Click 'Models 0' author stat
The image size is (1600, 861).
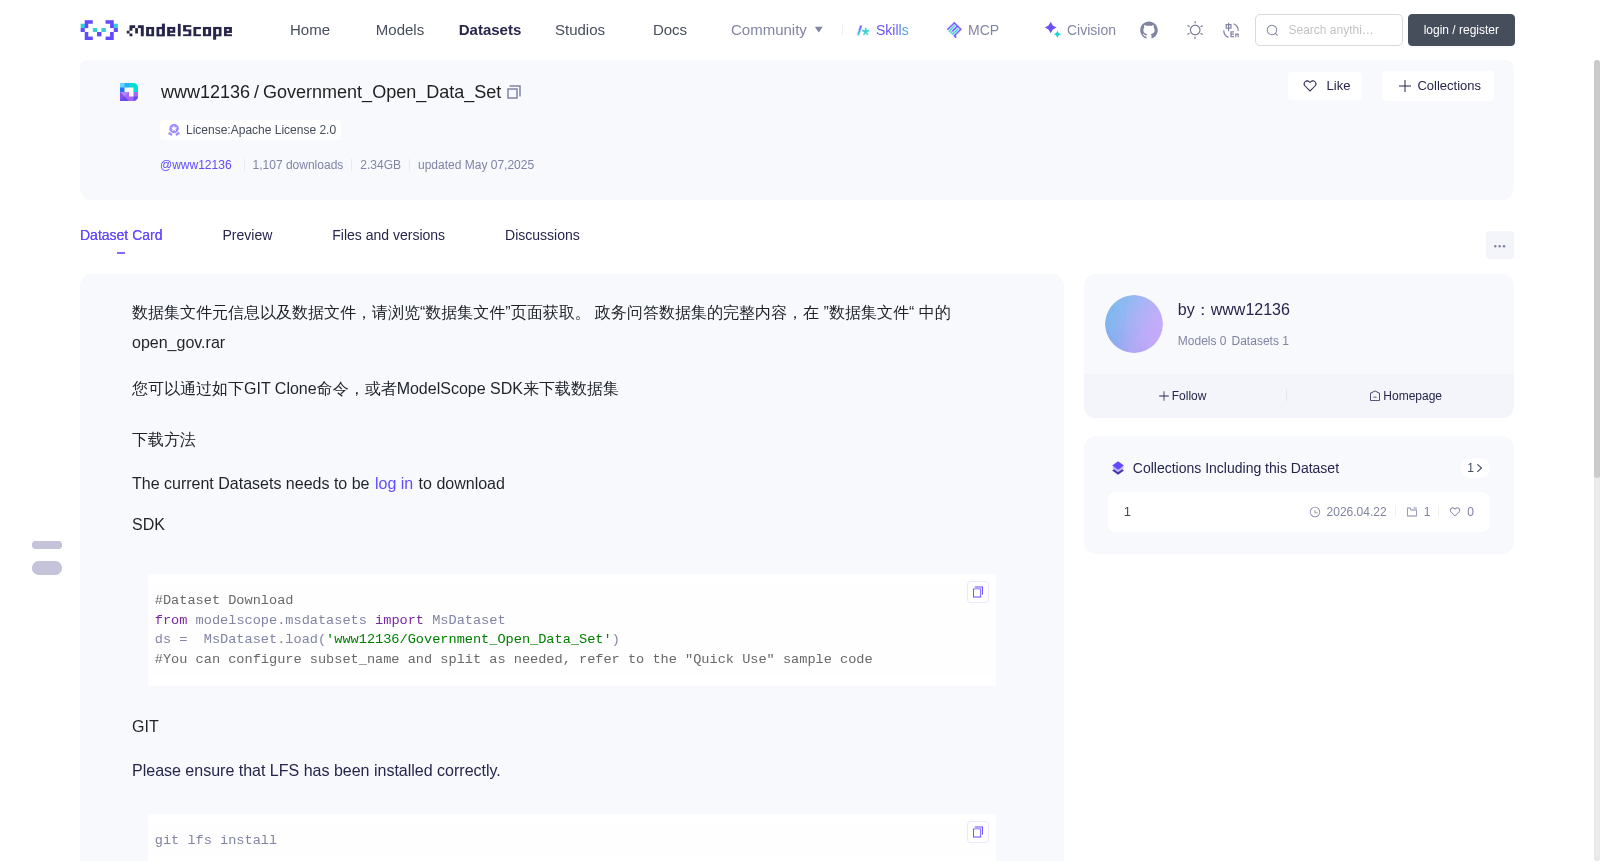click(x=1202, y=341)
